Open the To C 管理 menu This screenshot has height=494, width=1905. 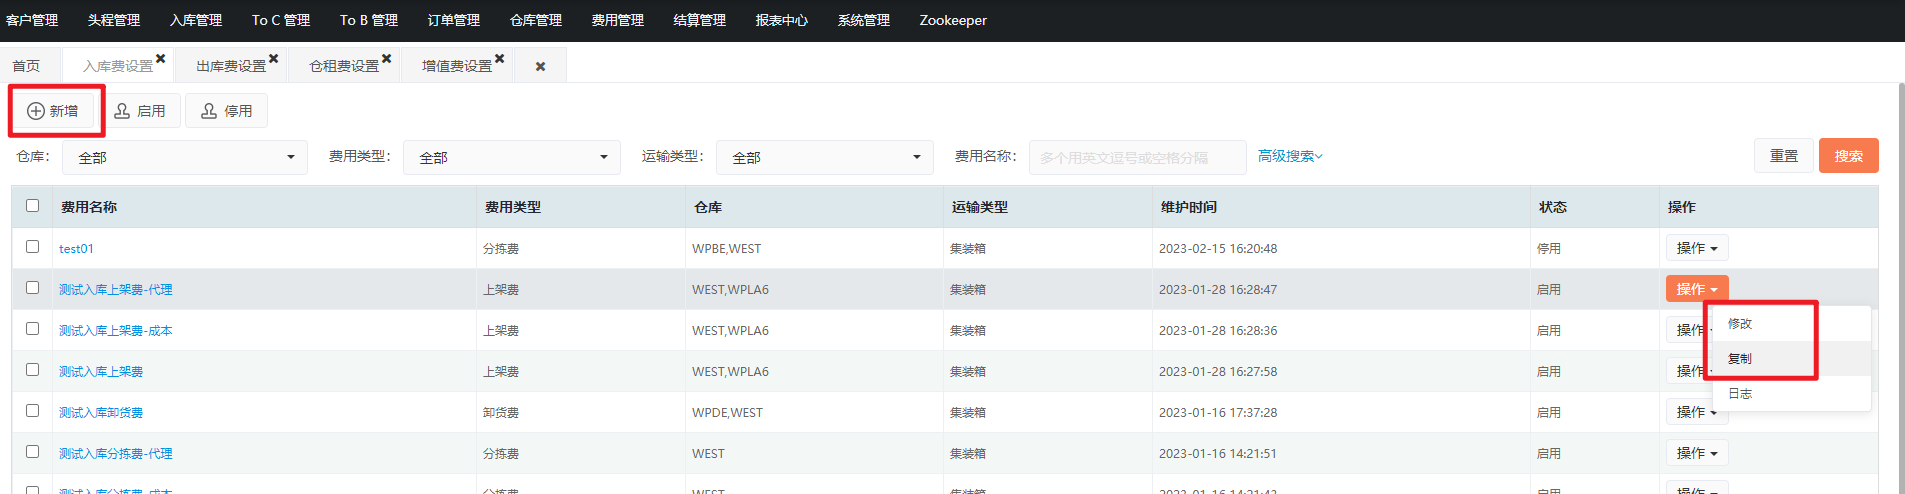[x=281, y=20]
